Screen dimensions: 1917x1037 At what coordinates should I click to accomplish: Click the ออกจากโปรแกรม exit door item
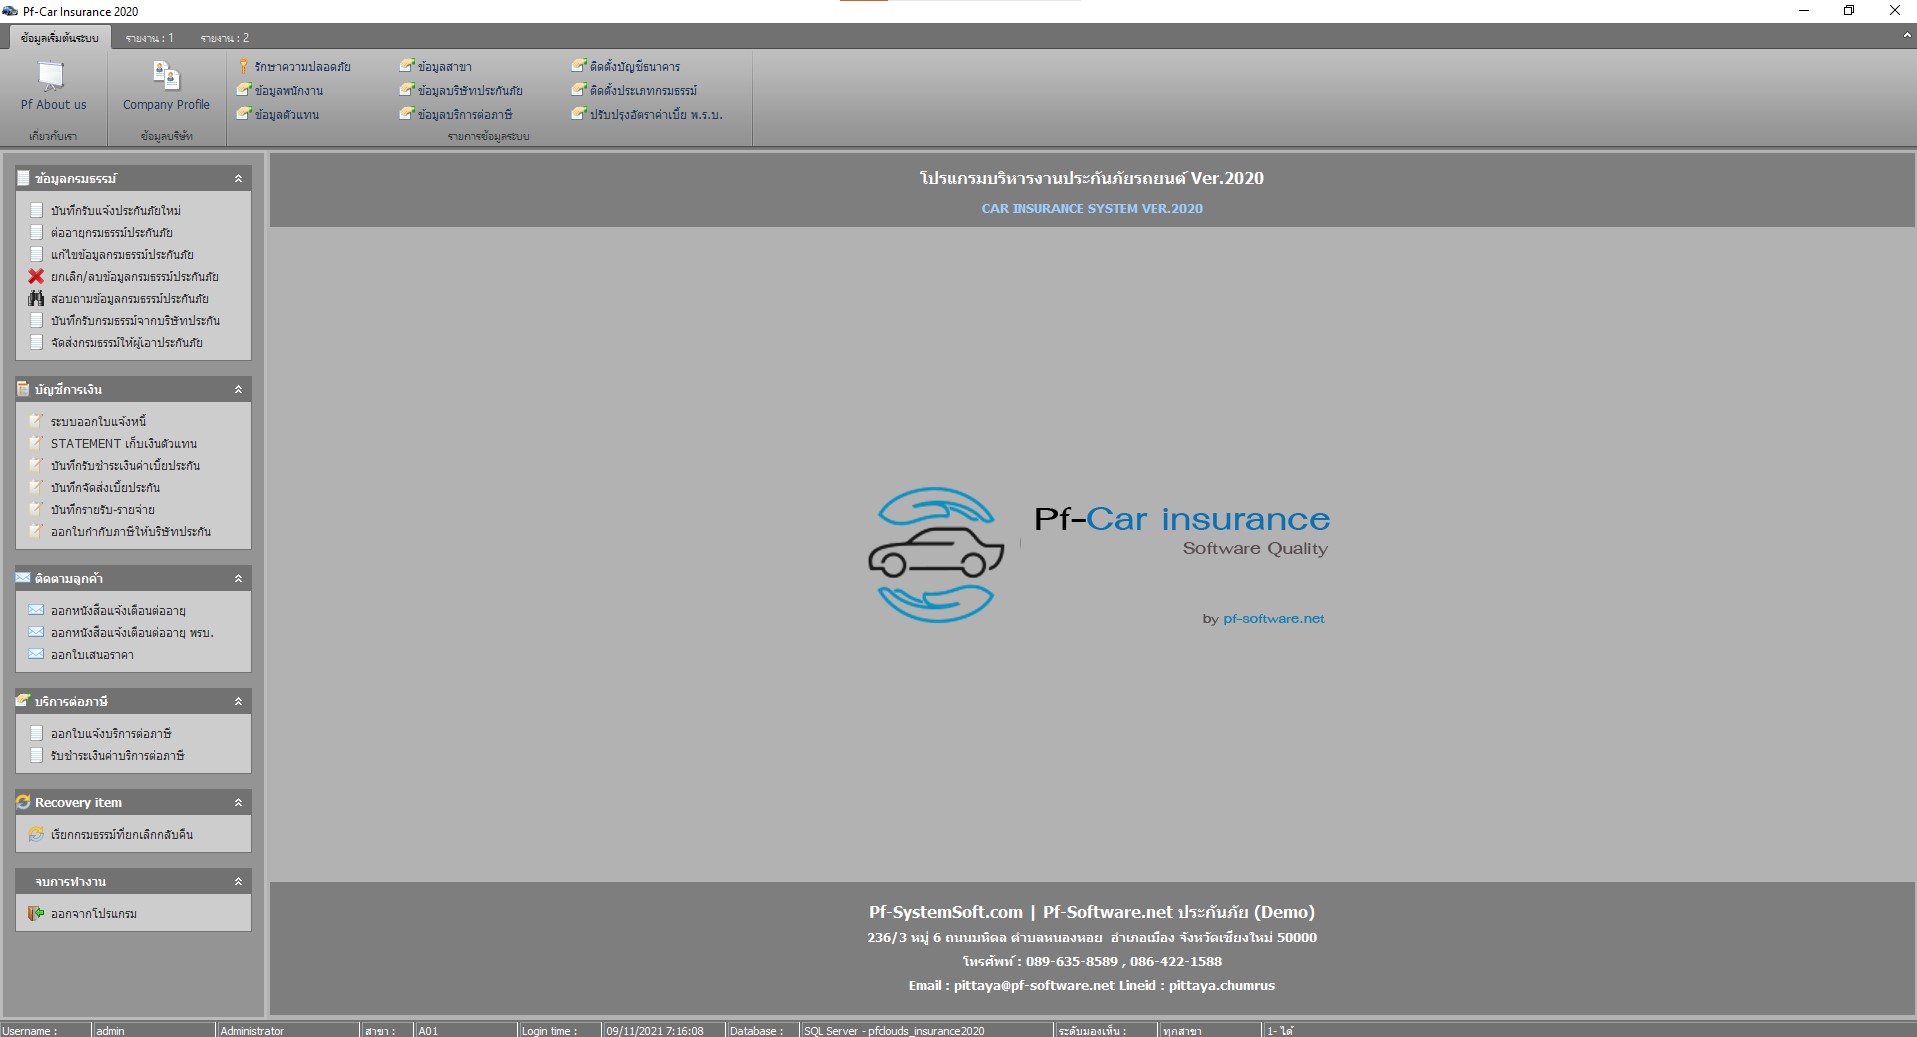(83, 913)
